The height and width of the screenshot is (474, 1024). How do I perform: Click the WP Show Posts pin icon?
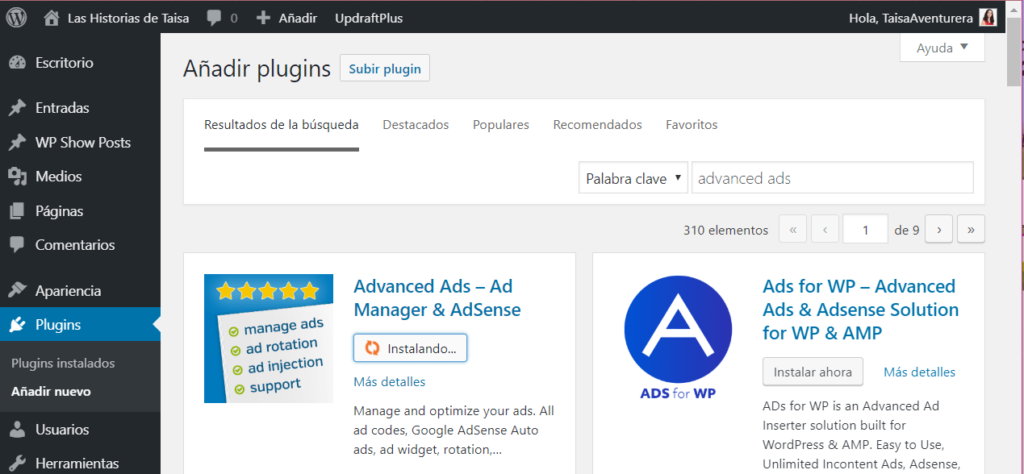(17, 142)
